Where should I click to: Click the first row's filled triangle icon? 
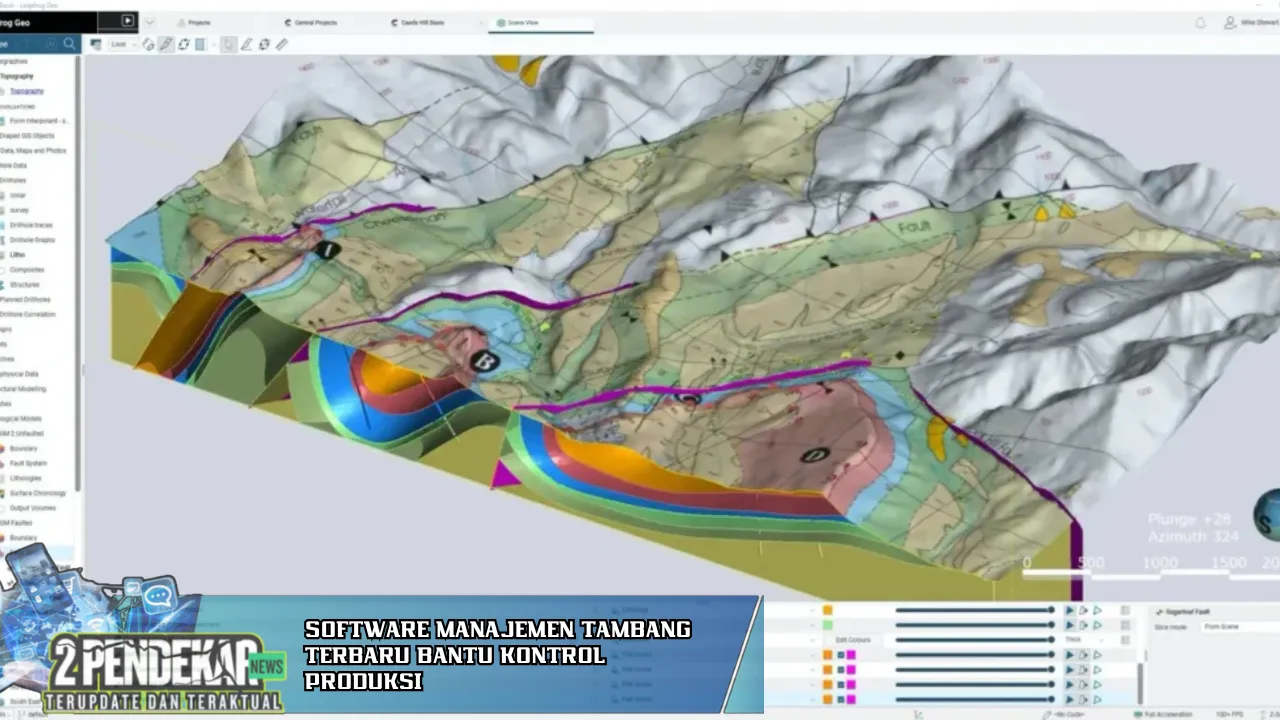click(1069, 610)
